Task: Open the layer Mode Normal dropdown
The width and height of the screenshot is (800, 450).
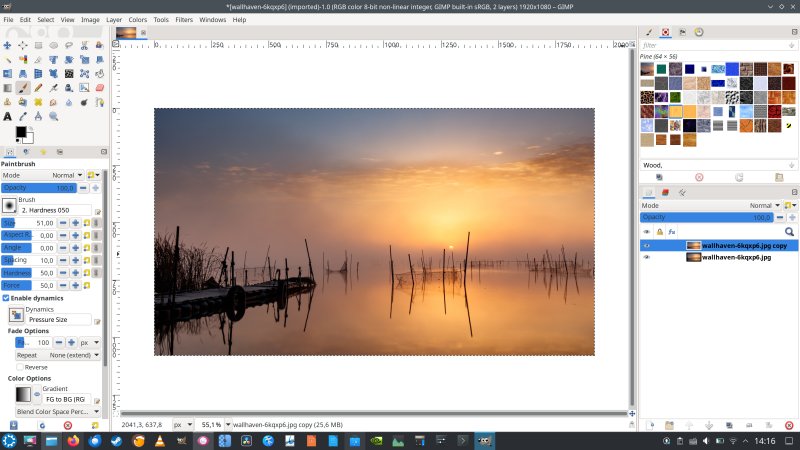Action: coord(711,205)
